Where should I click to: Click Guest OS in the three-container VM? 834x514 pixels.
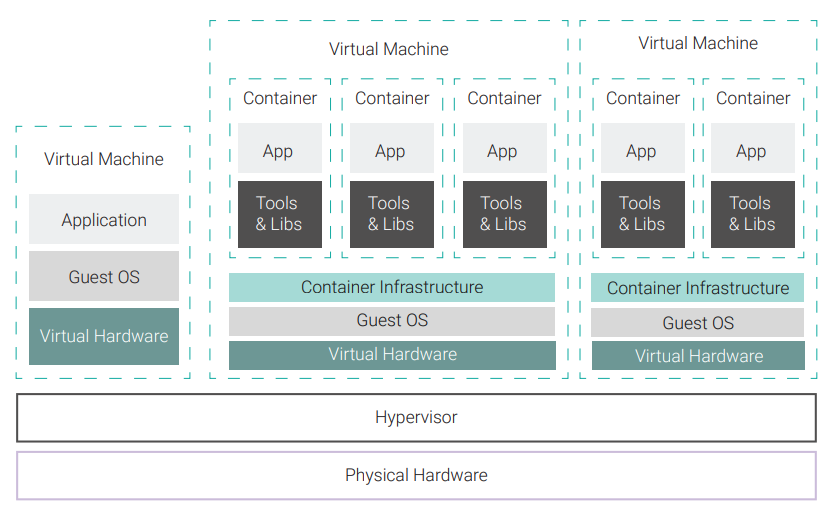tap(392, 321)
